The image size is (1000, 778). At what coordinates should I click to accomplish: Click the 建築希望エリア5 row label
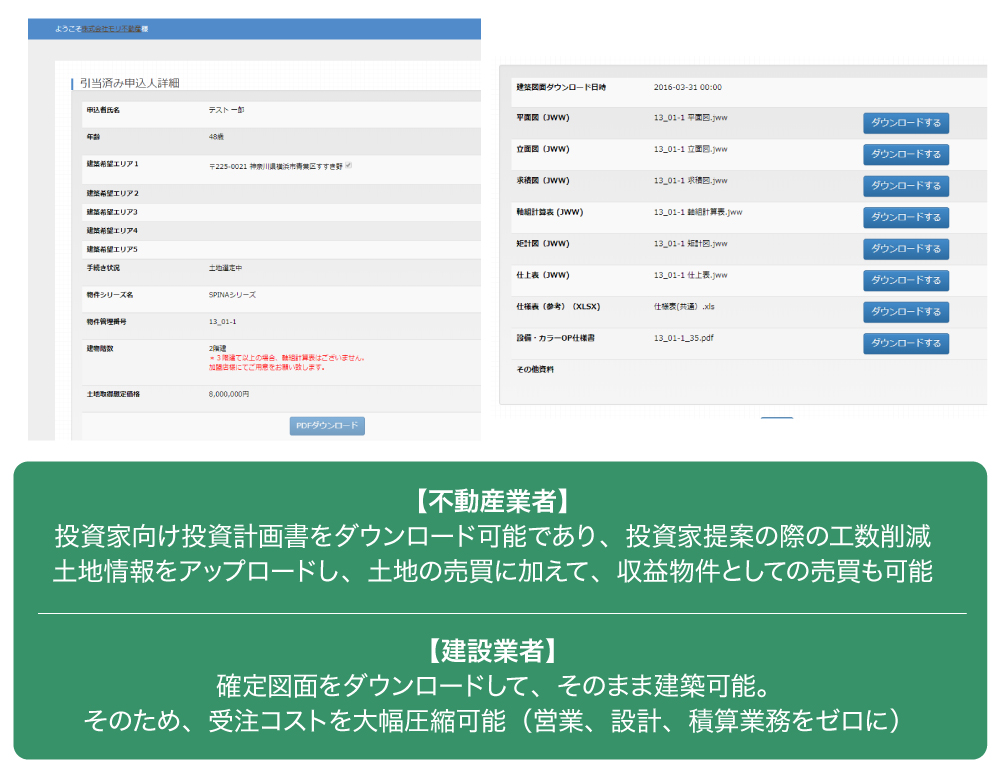[x=112, y=249]
